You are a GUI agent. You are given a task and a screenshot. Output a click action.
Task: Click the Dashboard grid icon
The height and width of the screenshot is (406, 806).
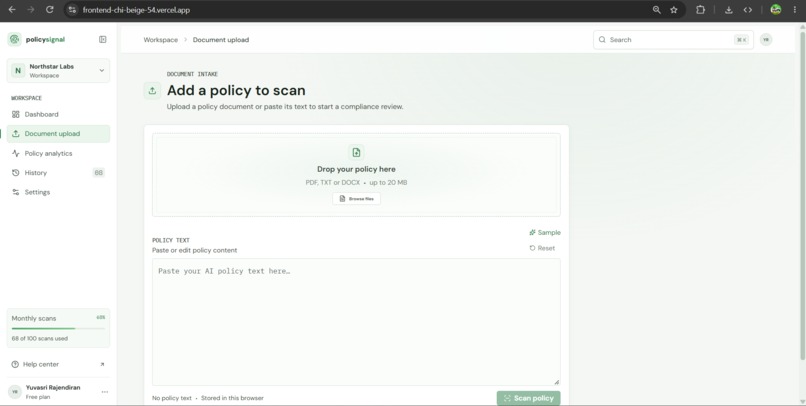[15, 114]
